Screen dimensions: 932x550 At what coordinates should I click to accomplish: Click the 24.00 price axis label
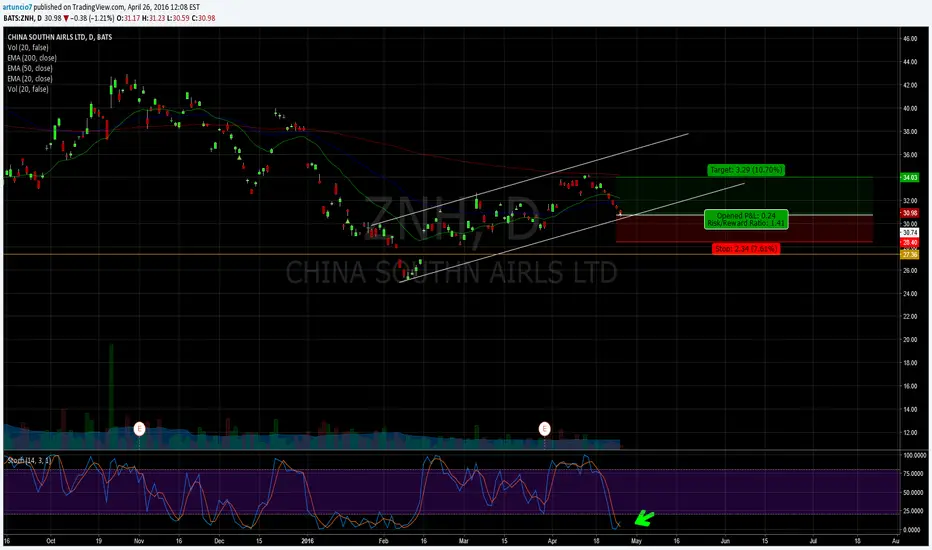point(909,294)
